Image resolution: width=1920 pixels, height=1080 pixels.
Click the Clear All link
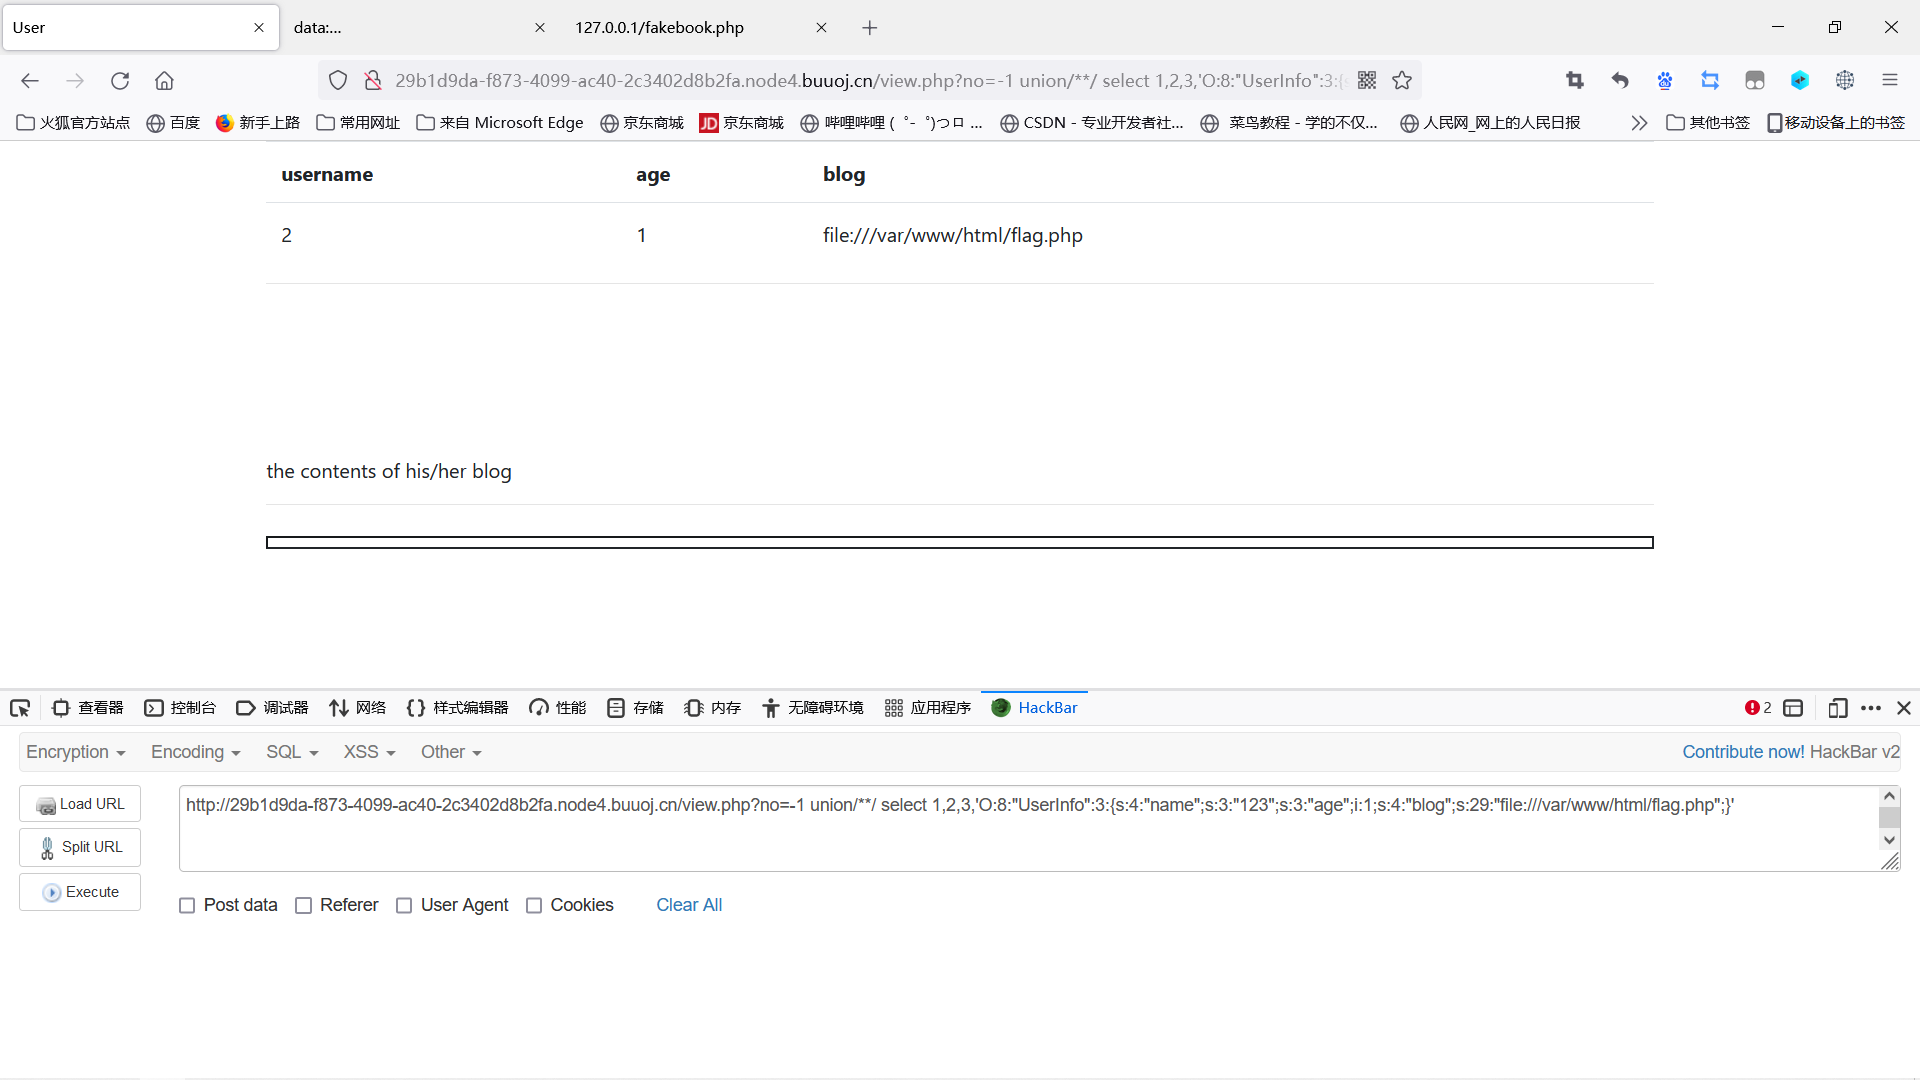689,905
